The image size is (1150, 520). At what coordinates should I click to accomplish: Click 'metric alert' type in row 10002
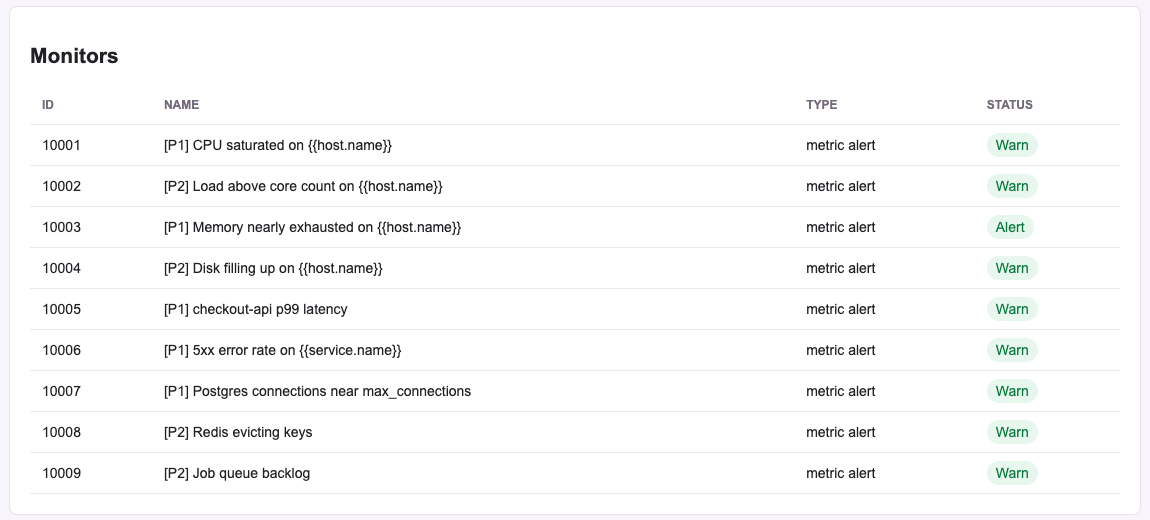coord(840,186)
